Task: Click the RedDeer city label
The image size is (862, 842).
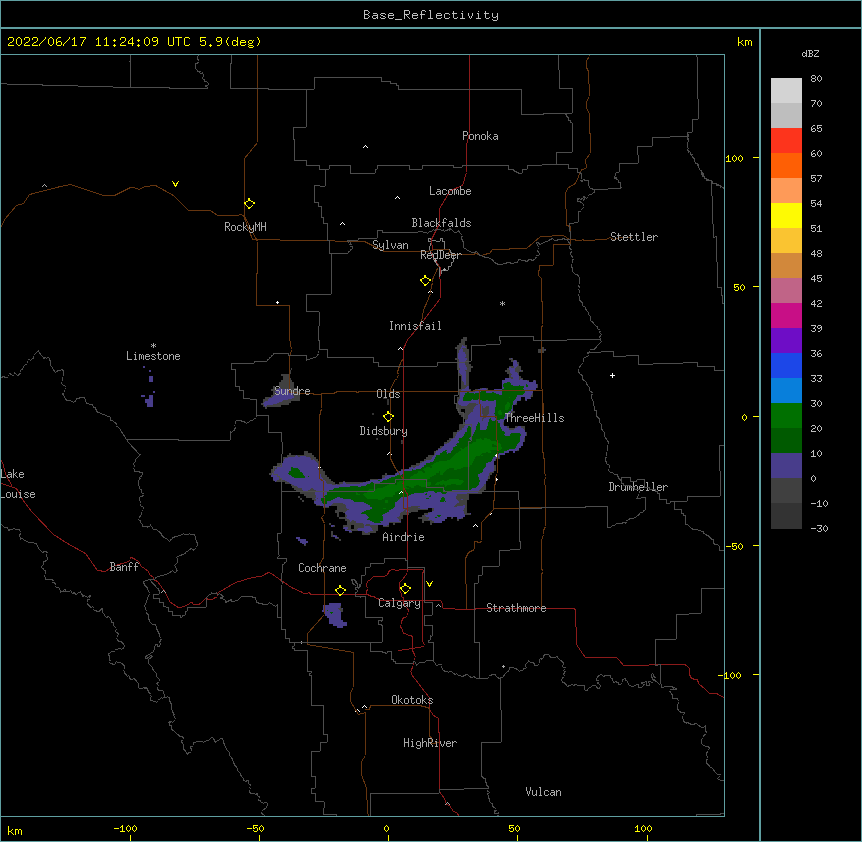Action: (x=440, y=255)
